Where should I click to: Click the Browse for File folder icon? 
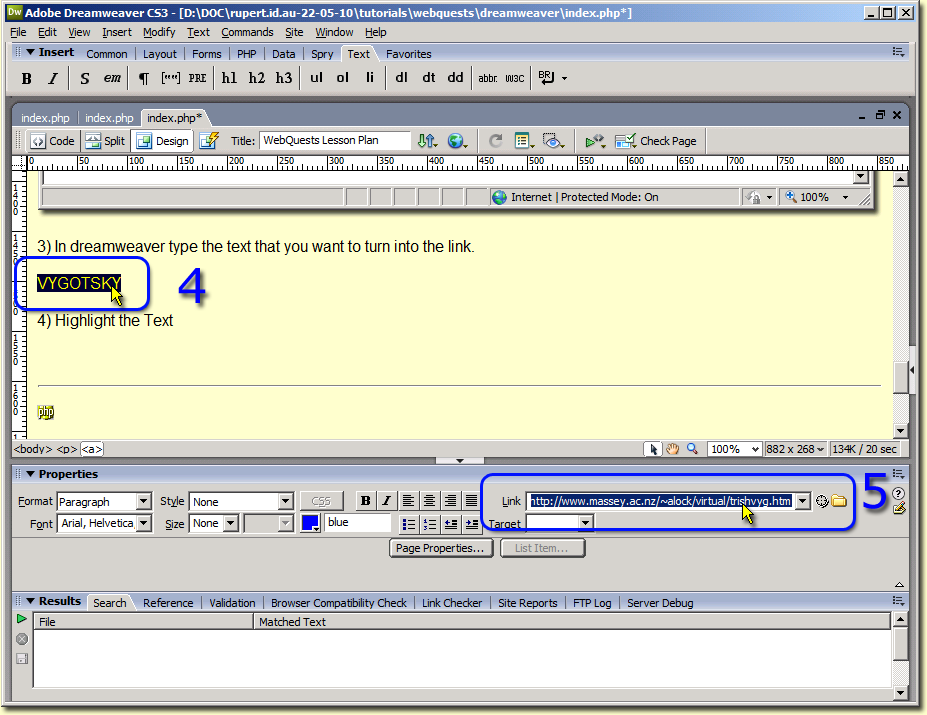point(839,501)
